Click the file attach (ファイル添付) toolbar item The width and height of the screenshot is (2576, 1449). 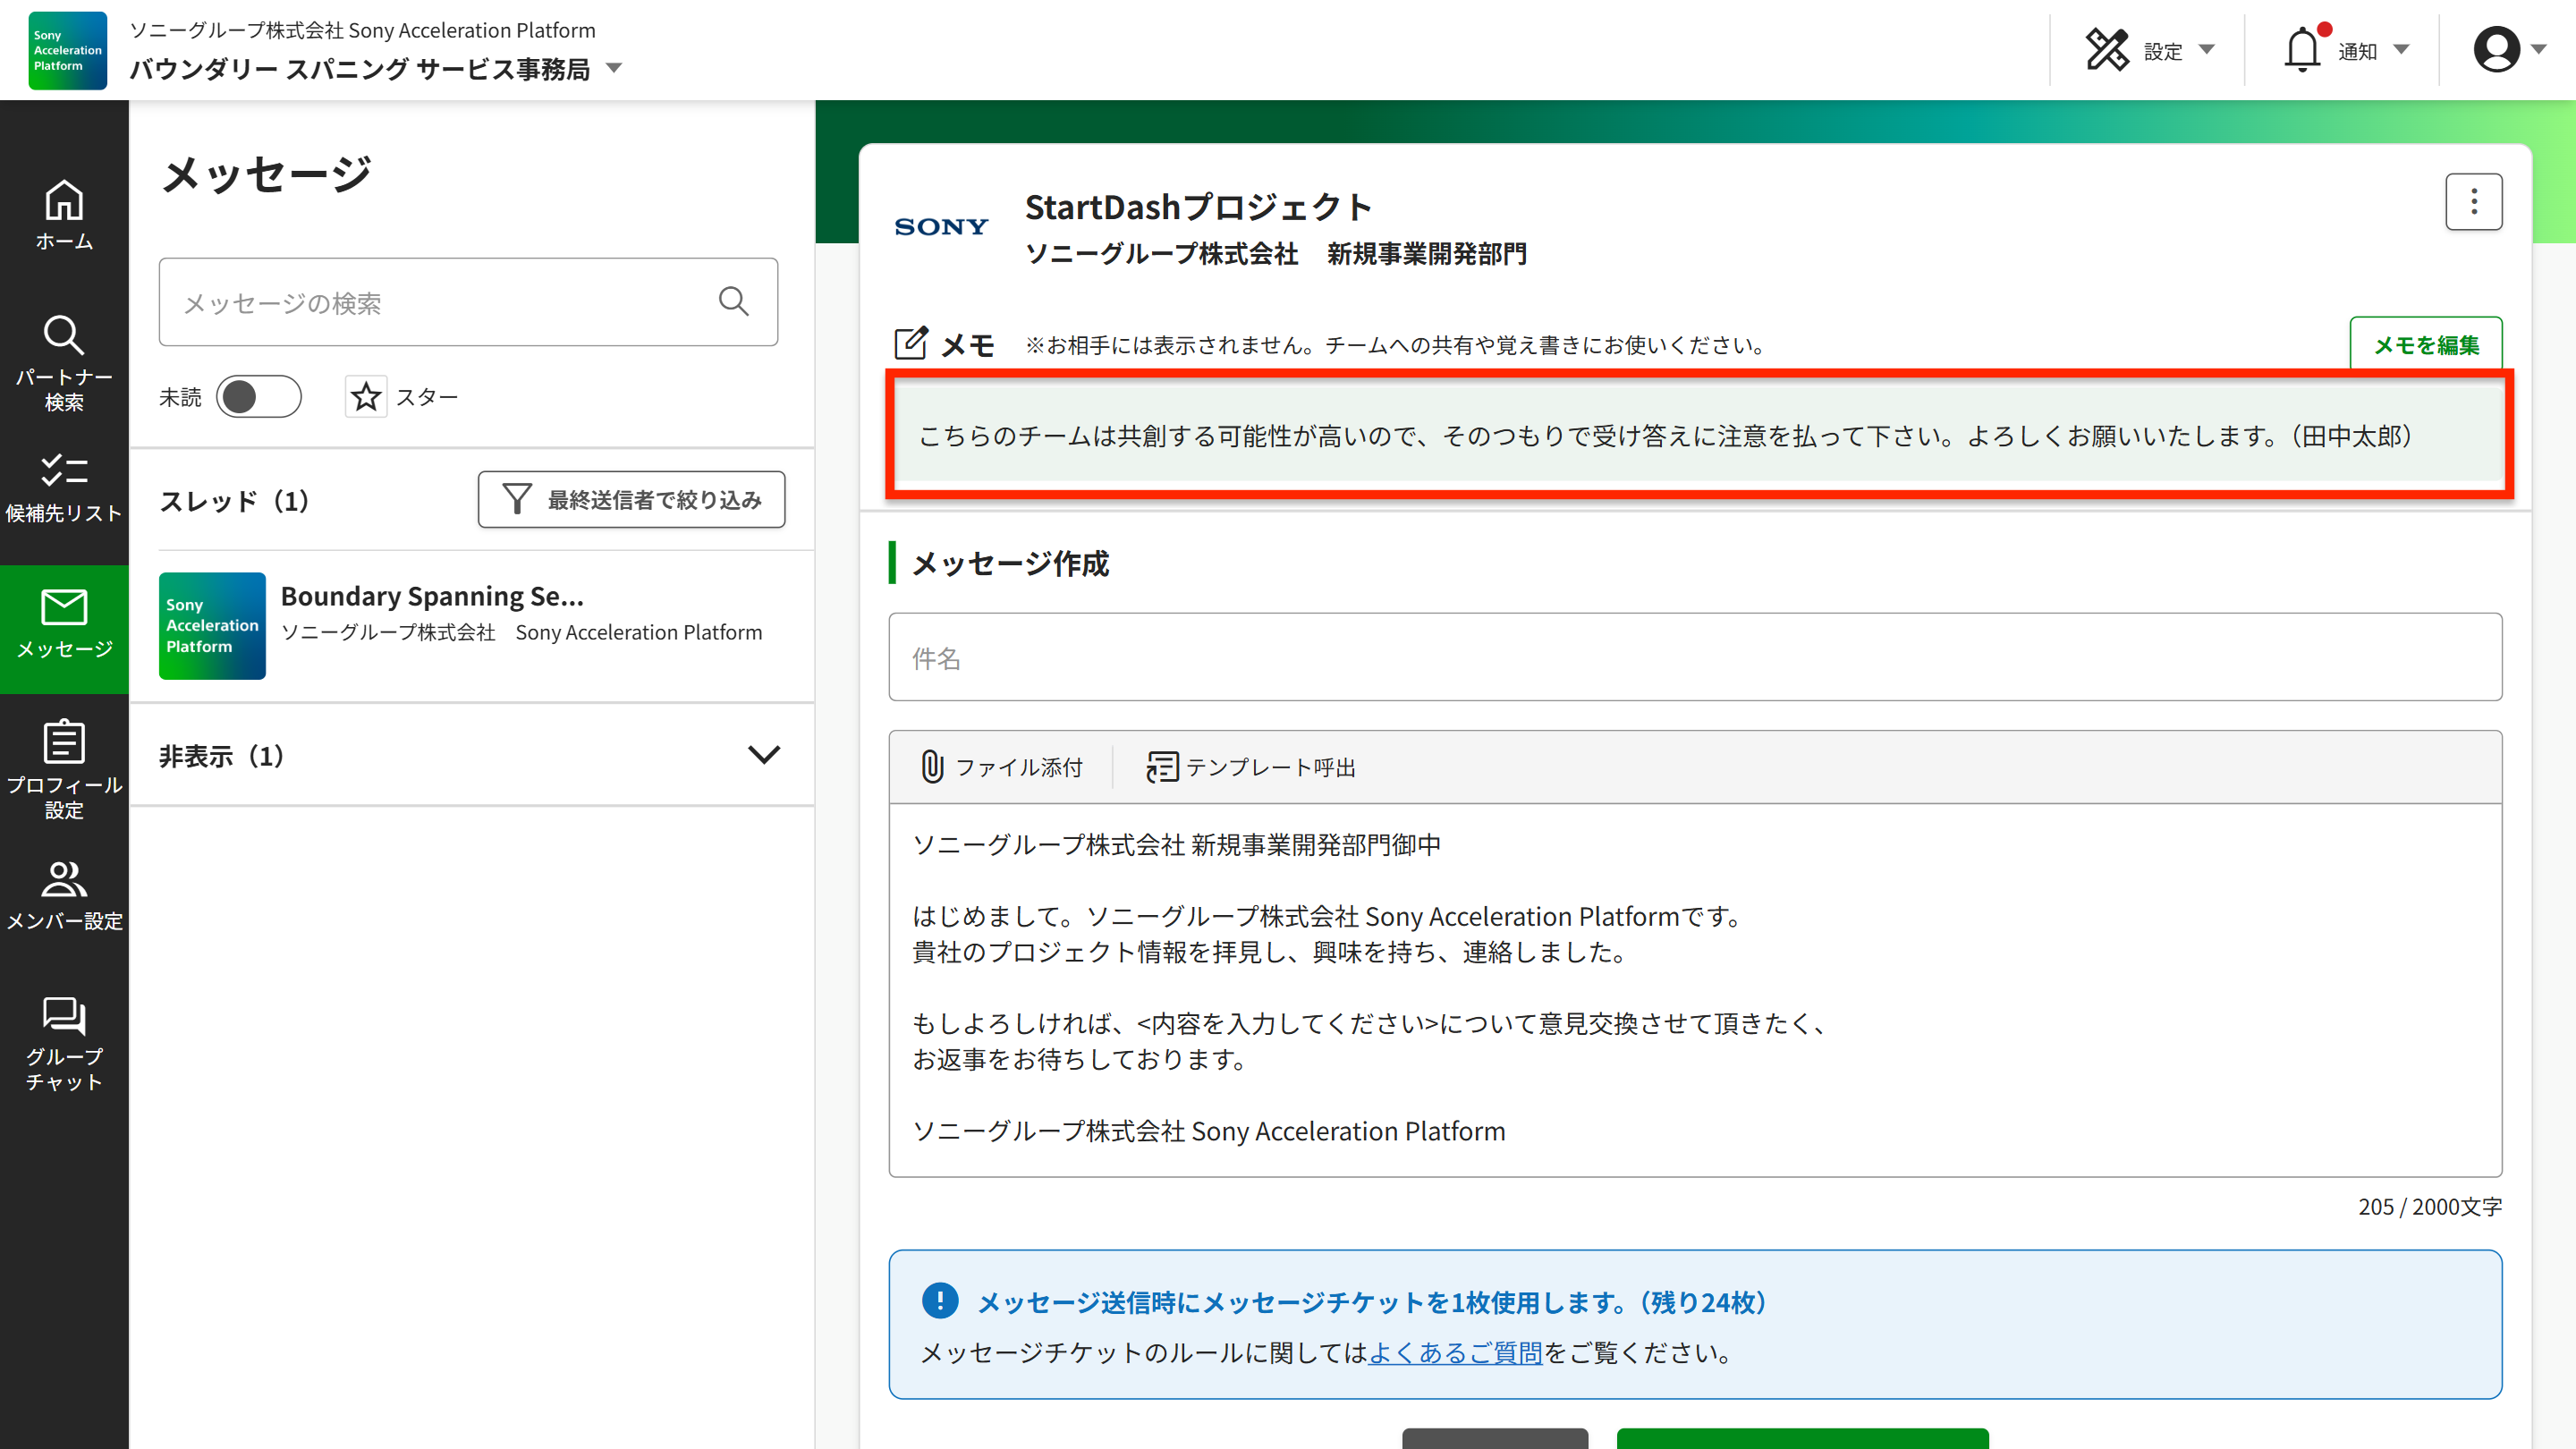[1001, 767]
